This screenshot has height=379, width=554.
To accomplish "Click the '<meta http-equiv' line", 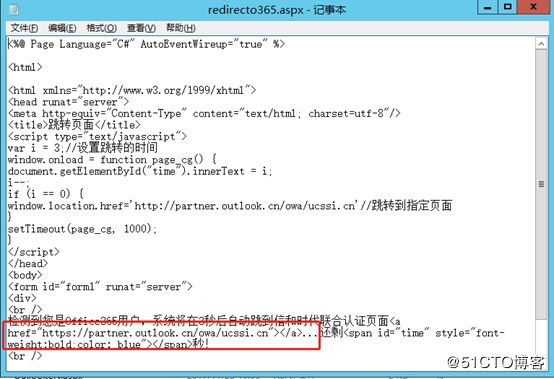I will tap(204, 114).
